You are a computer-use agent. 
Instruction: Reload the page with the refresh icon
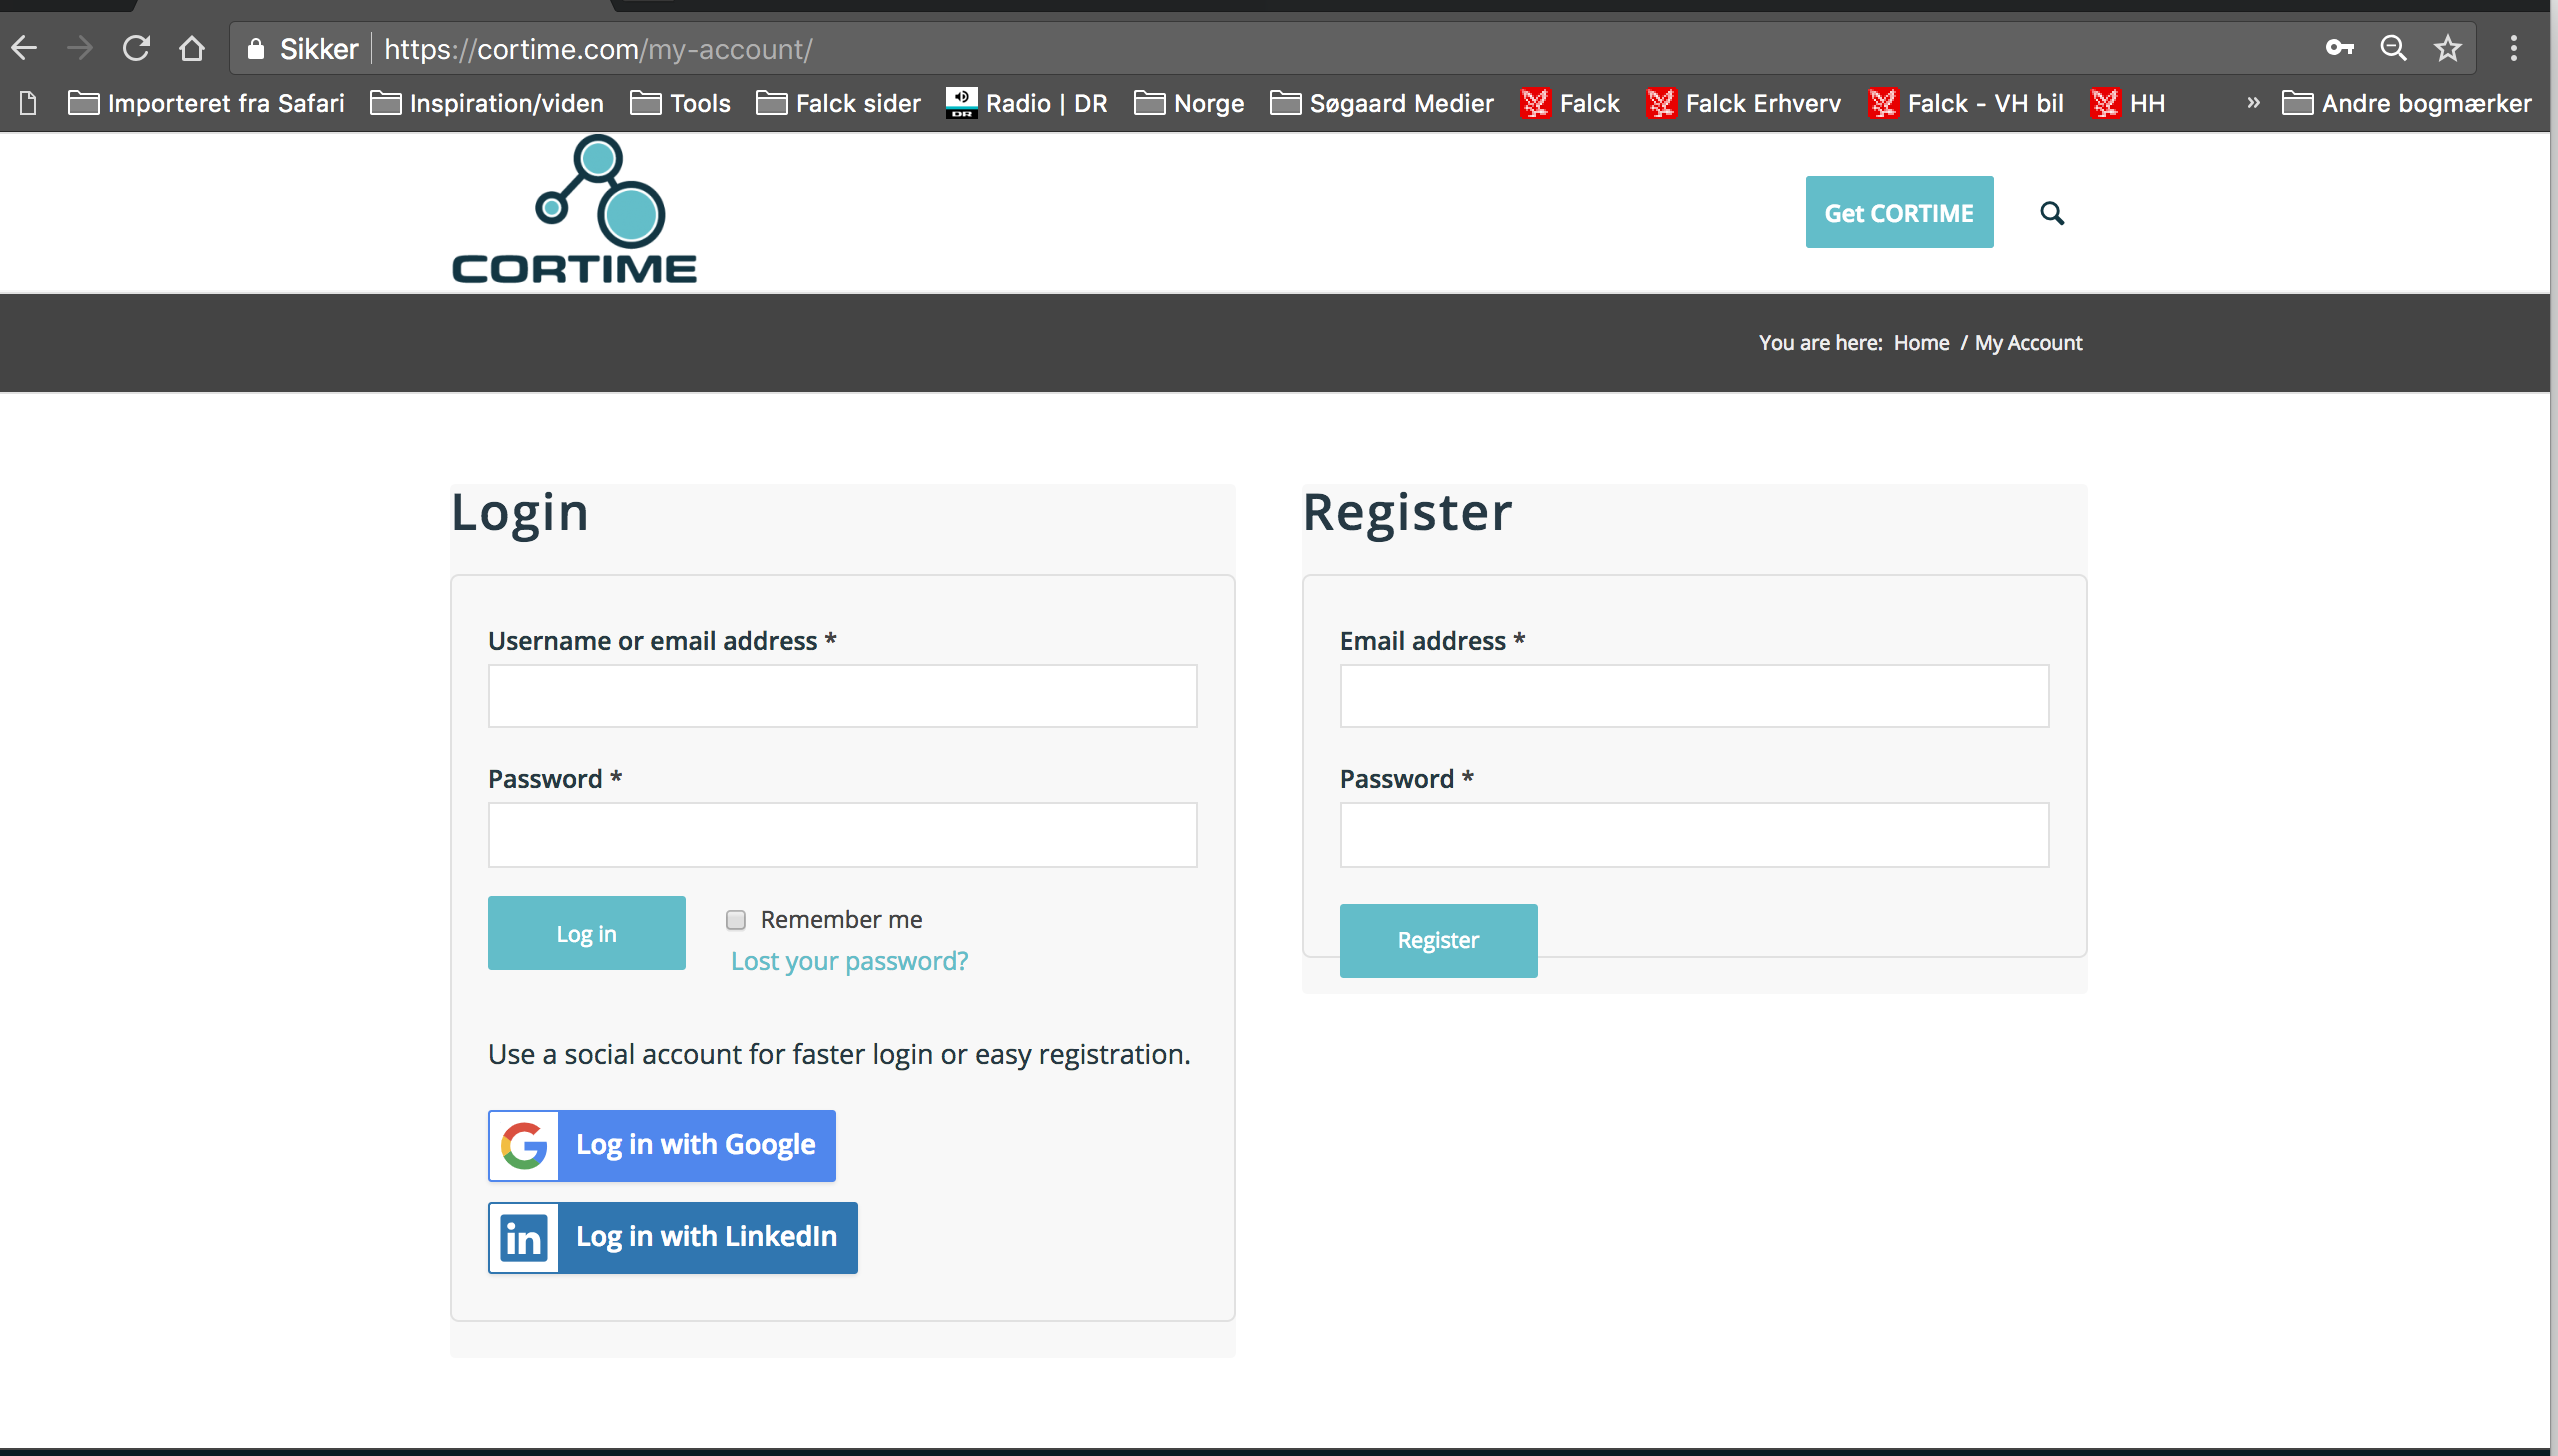pos(136,48)
